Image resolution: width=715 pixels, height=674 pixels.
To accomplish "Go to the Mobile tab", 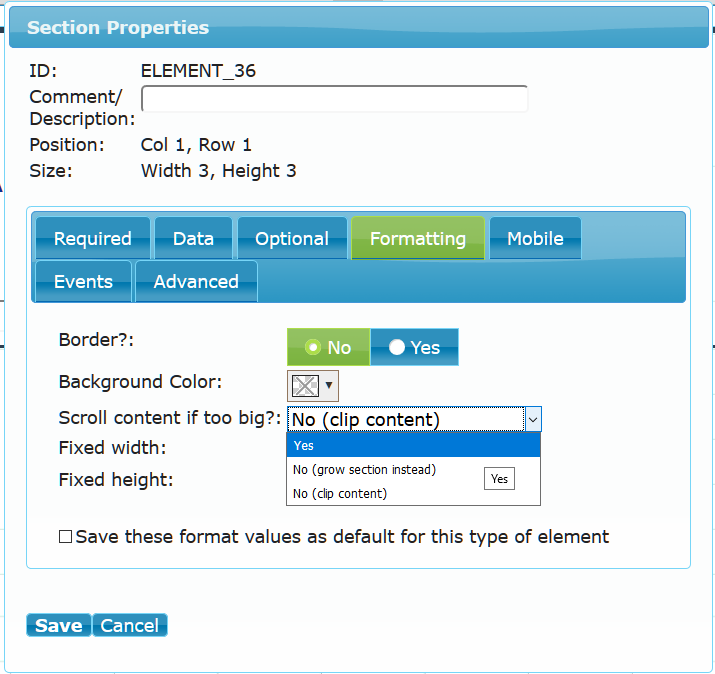I will (x=535, y=238).
